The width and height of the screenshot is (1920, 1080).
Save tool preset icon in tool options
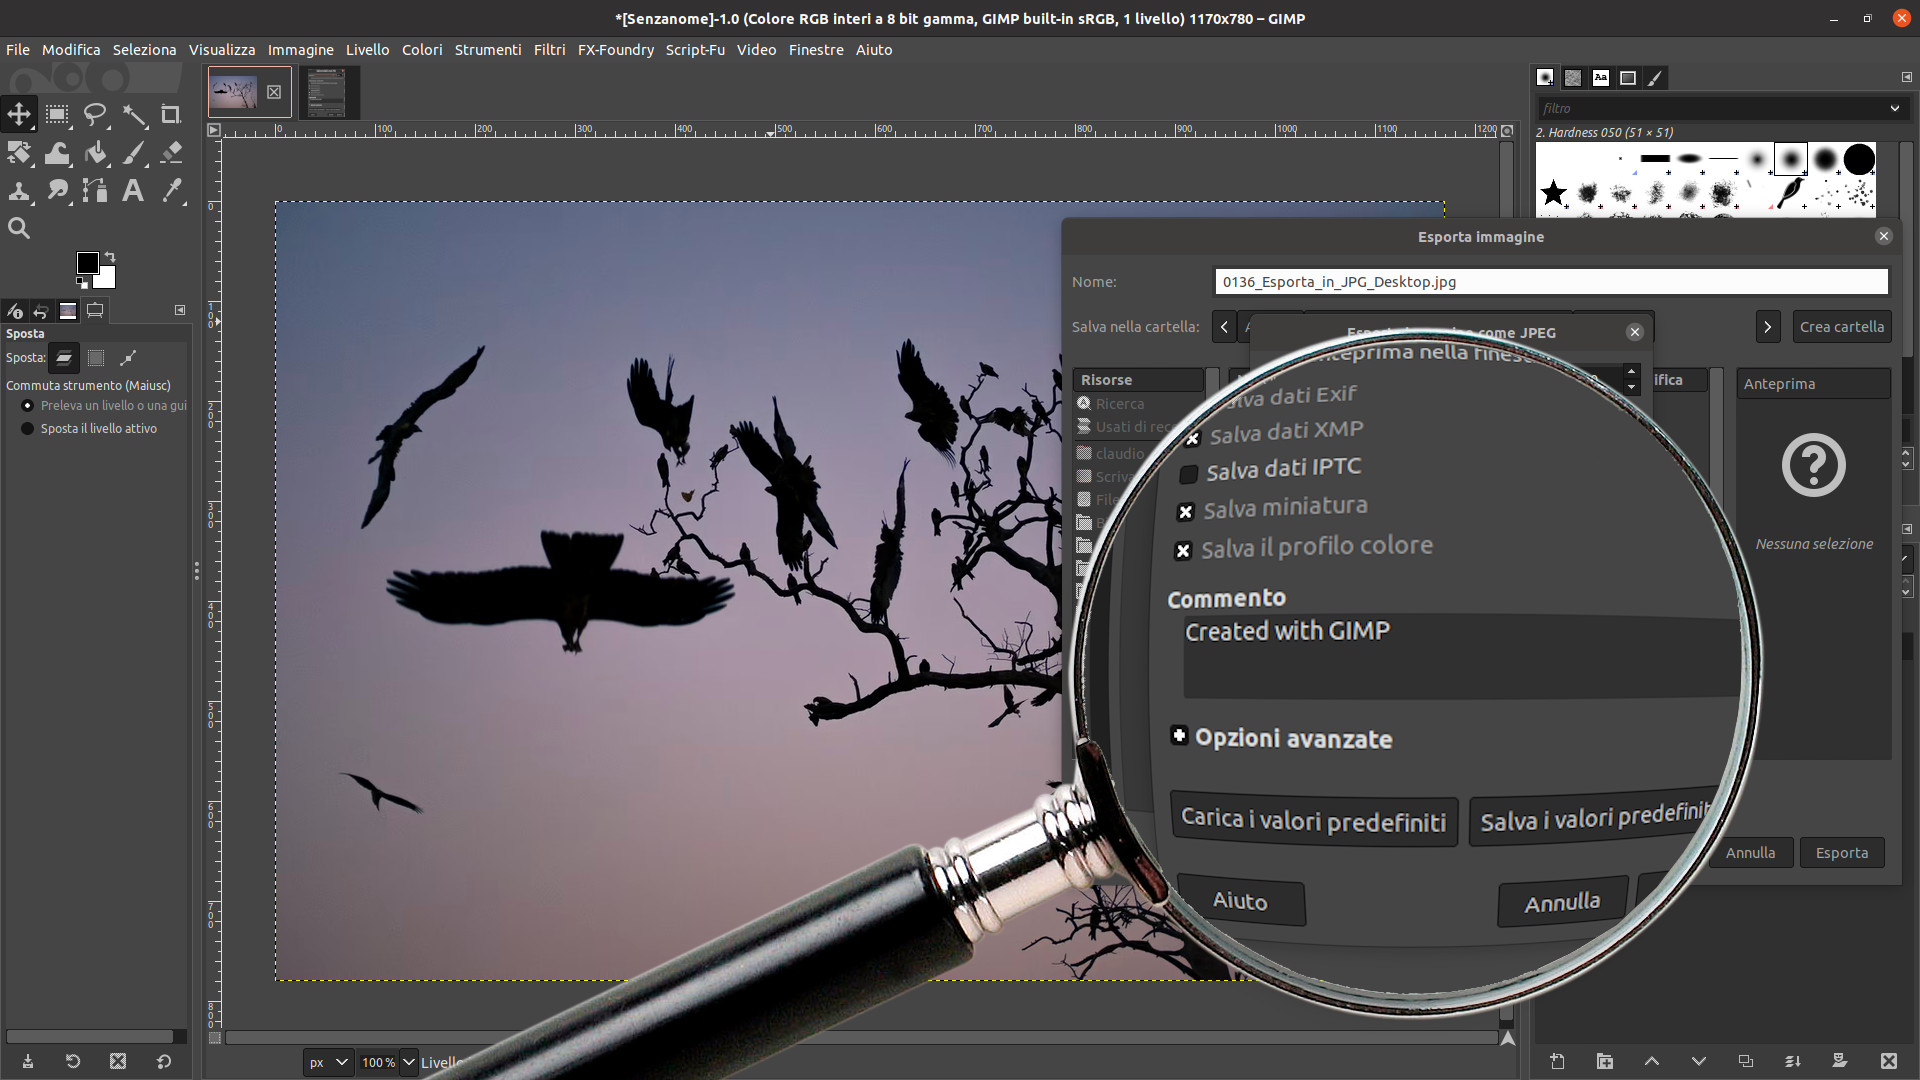(x=27, y=1061)
